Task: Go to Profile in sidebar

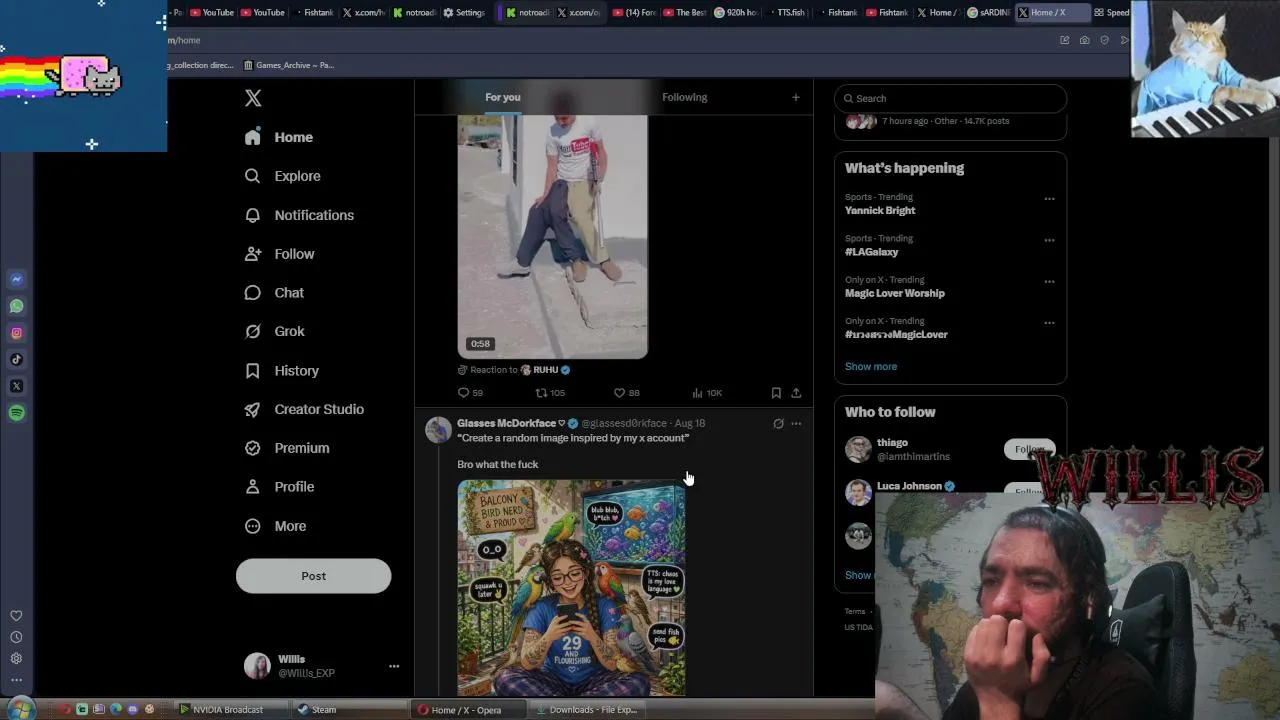Action: pyautogui.click(x=280, y=487)
